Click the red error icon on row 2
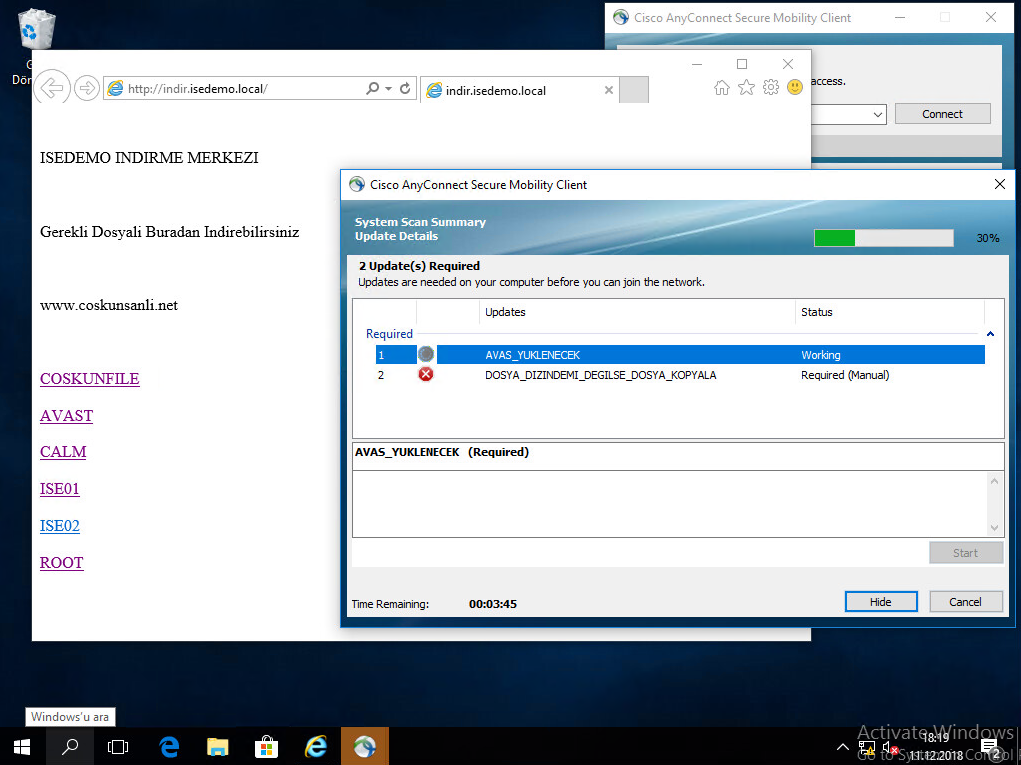 click(x=426, y=374)
